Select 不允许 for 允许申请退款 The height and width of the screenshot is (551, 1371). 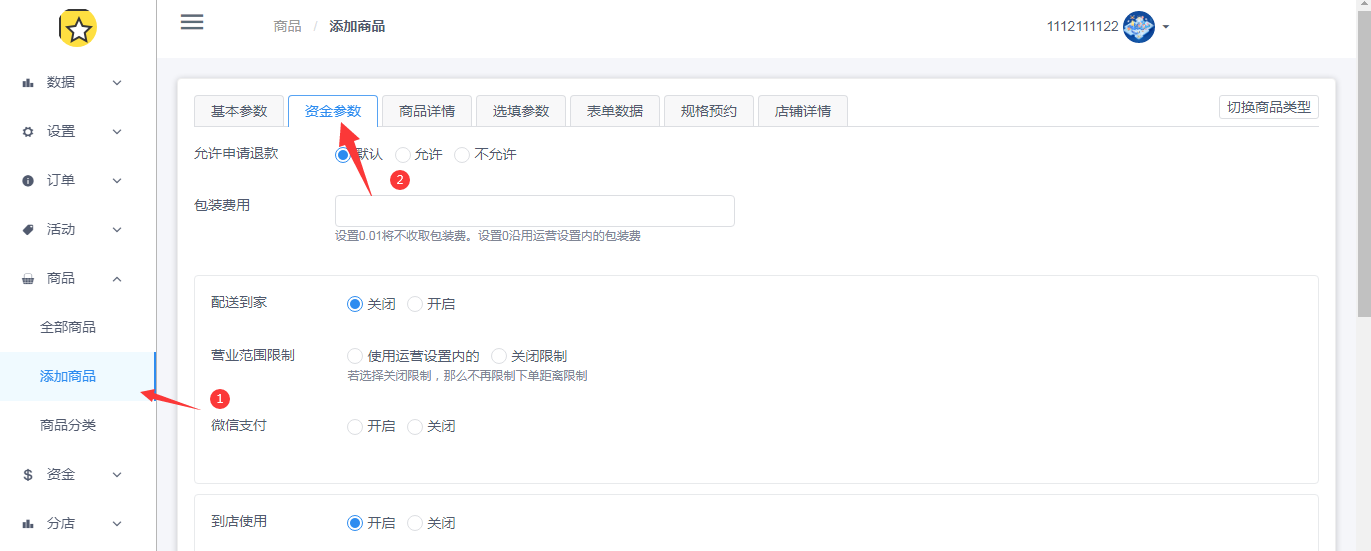[x=462, y=155]
